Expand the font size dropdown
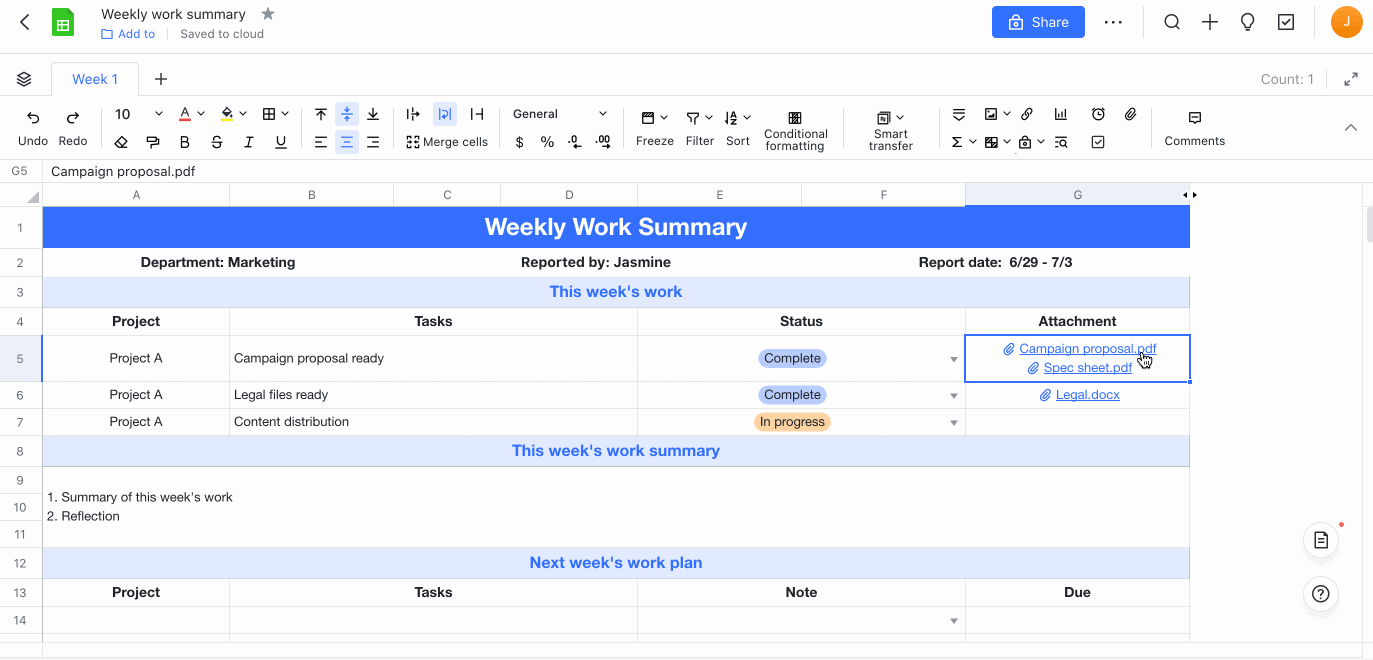Viewport: 1373px width, 660px height. coord(158,114)
